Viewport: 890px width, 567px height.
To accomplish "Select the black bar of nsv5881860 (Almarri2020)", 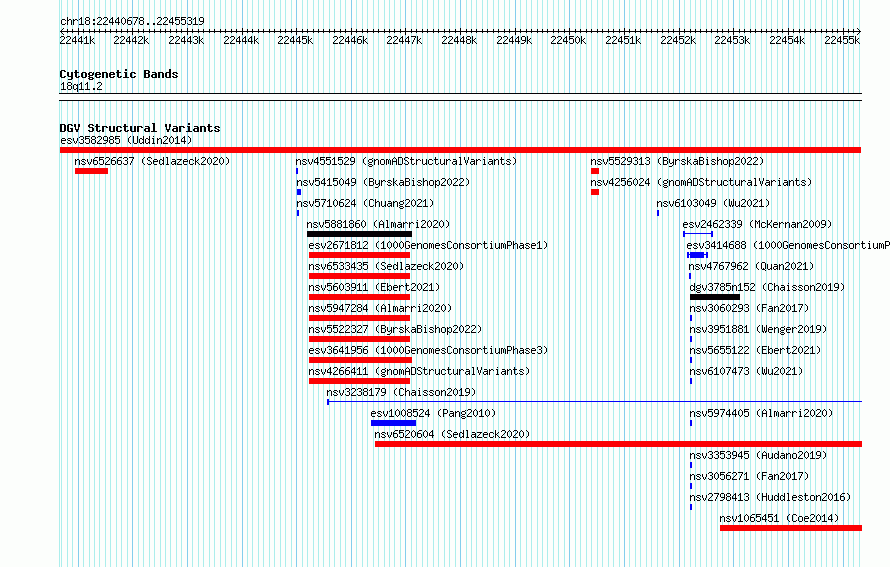I will click(359, 234).
